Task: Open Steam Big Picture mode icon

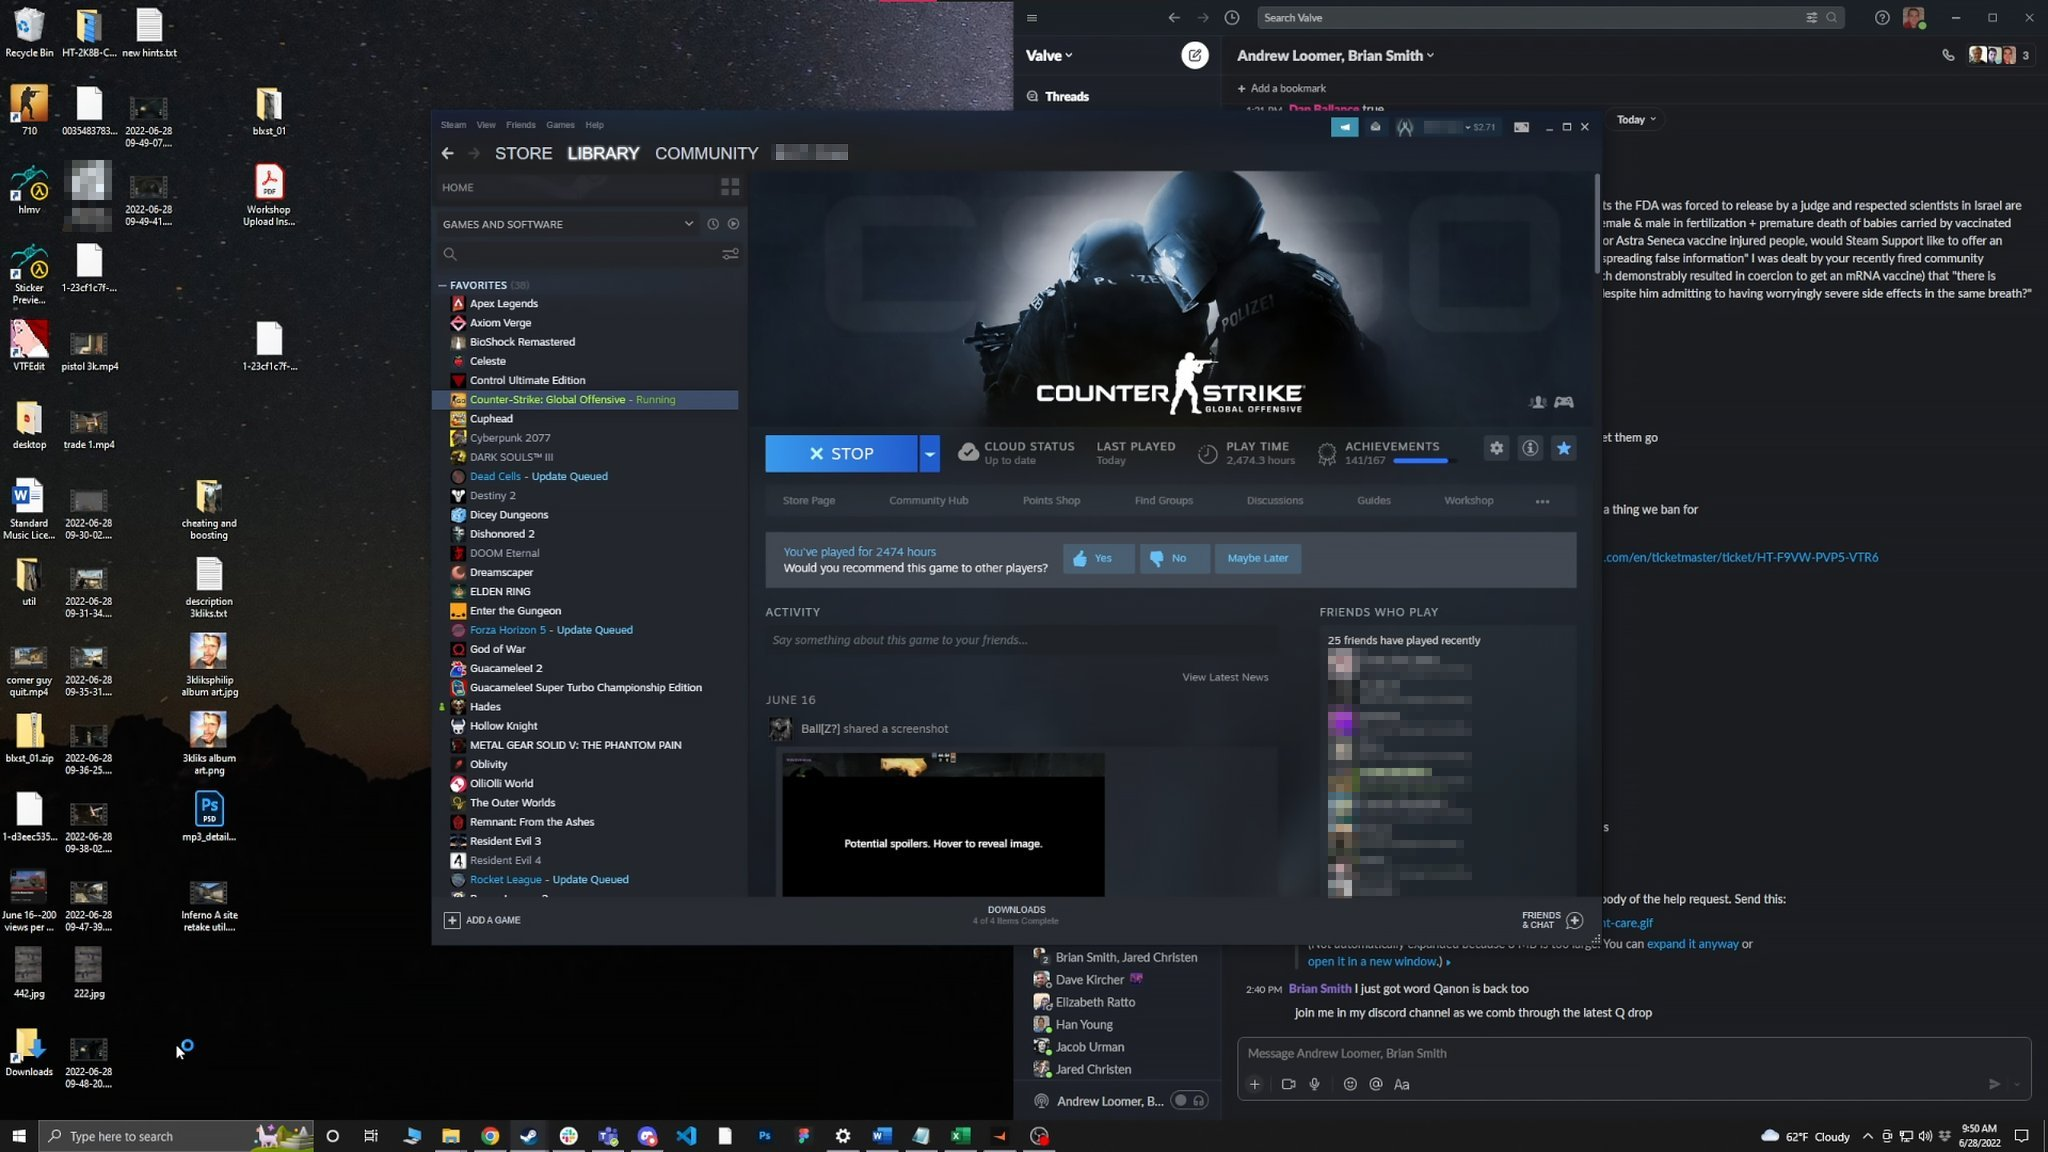Action: pos(1521,127)
